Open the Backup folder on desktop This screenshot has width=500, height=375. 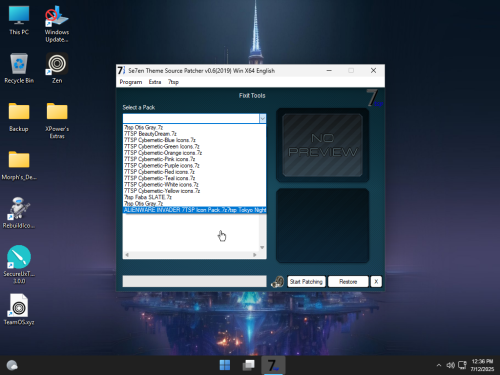(19, 117)
